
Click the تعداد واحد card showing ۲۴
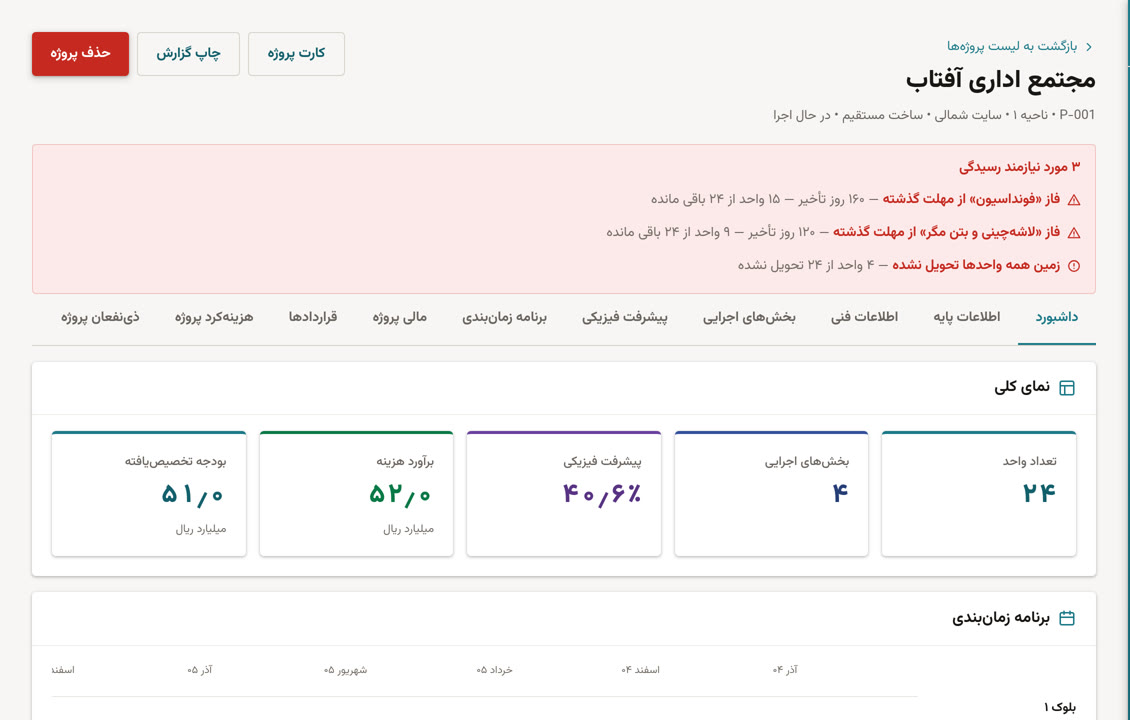[979, 494]
